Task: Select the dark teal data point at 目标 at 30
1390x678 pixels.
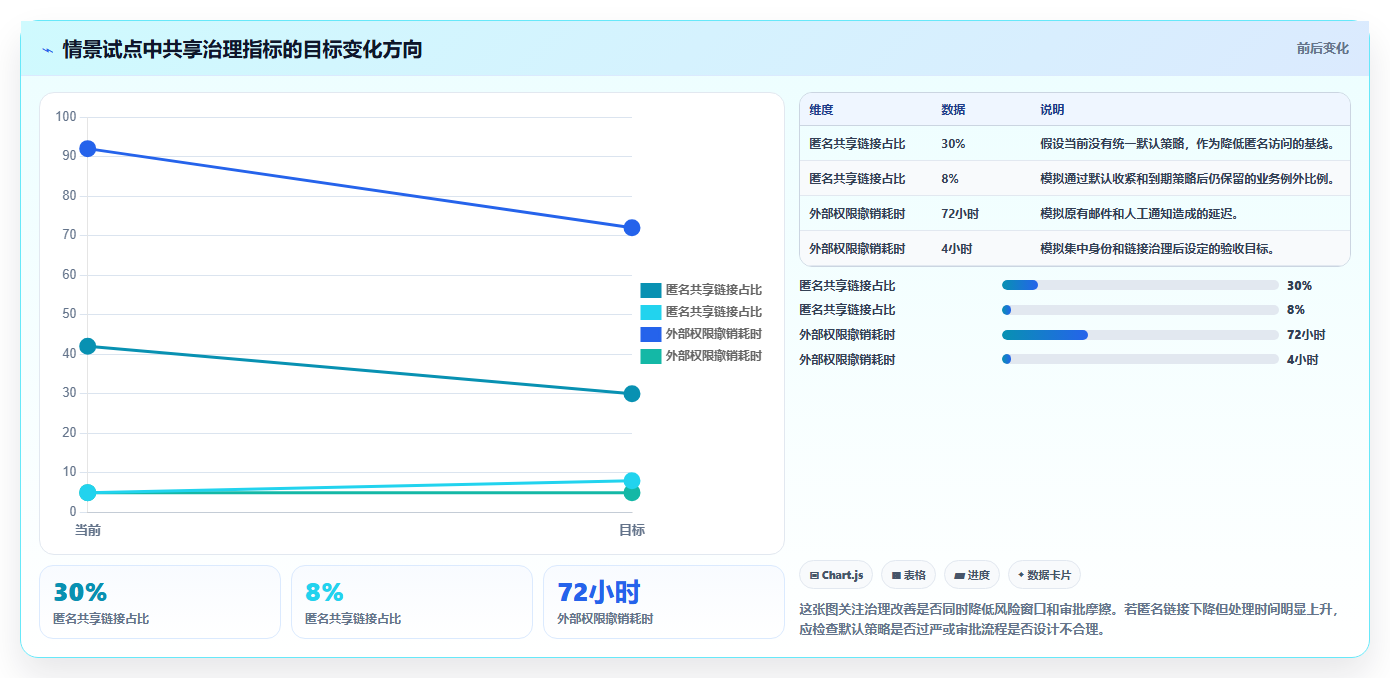Action: 632,394
